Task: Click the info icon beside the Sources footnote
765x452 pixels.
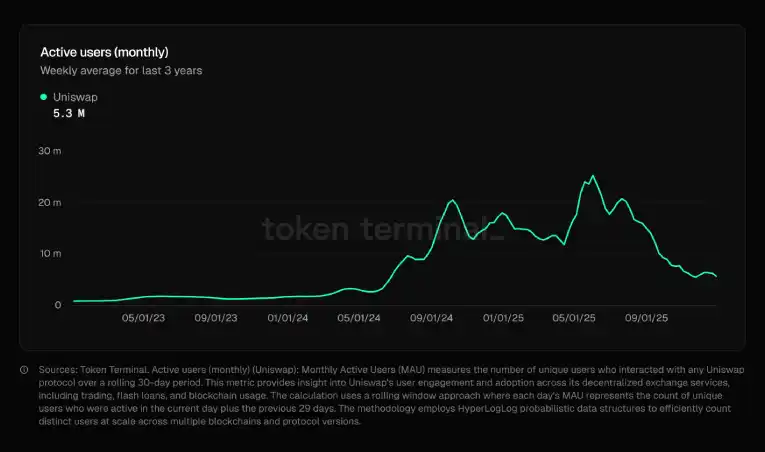Action: 24,370
